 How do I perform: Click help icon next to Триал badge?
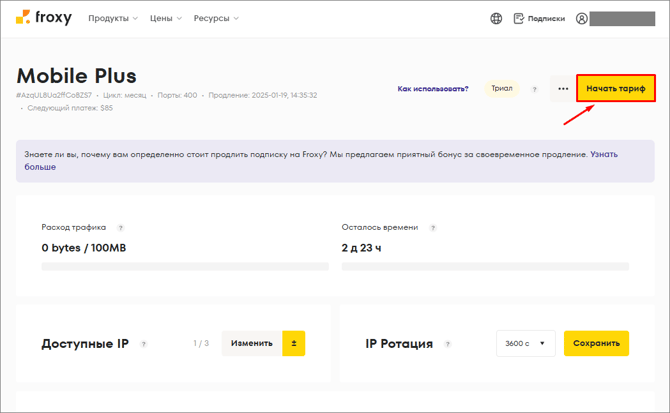point(534,89)
